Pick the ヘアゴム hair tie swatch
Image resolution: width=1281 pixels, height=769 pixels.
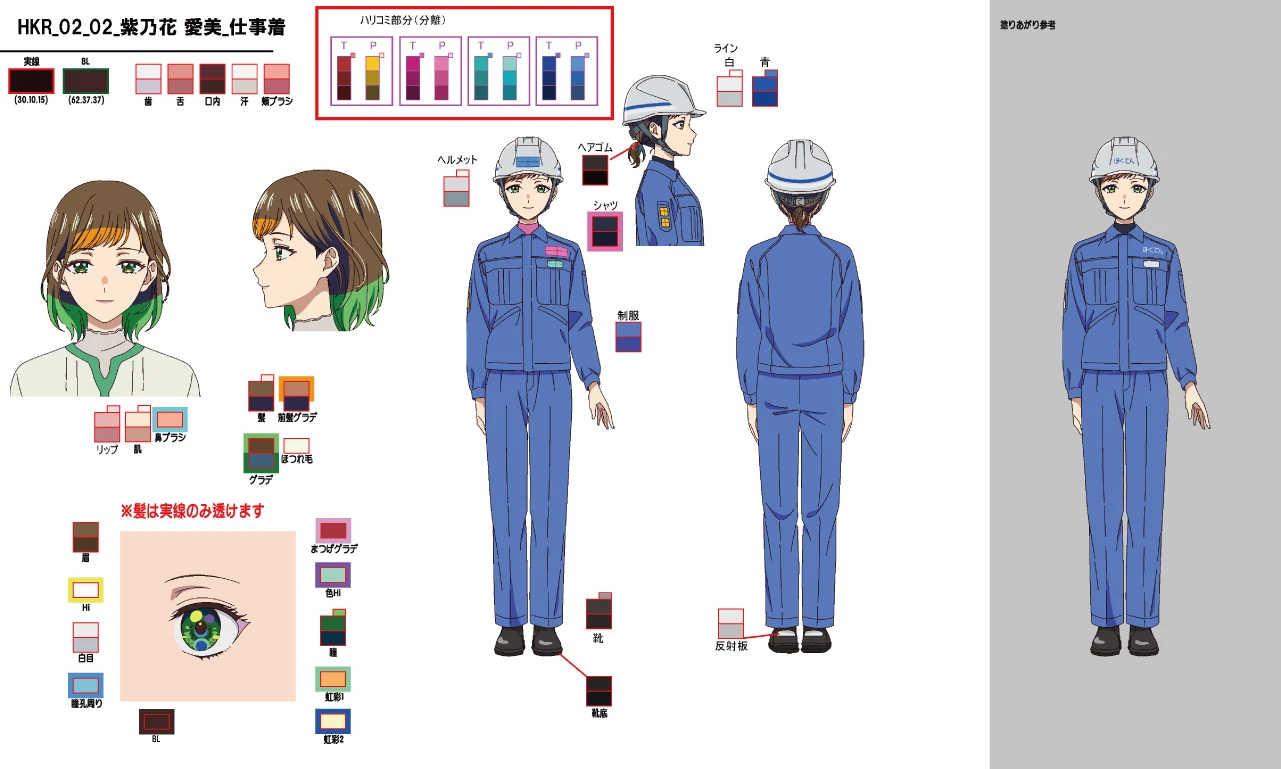pyautogui.click(x=595, y=168)
